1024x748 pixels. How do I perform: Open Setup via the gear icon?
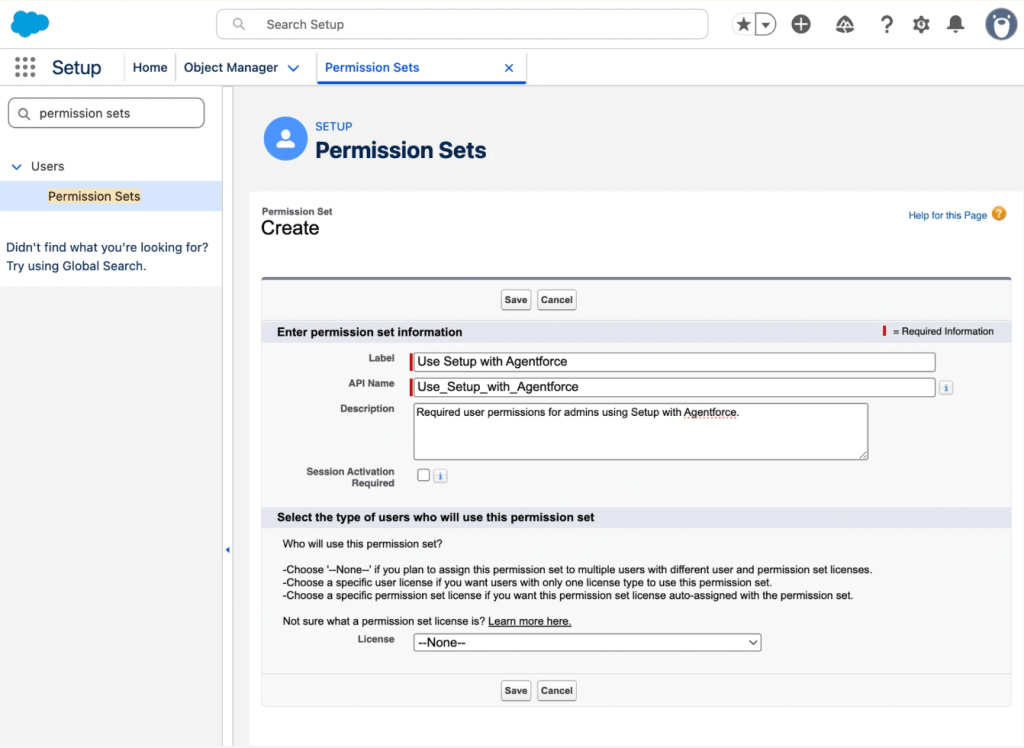pos(920,24)
